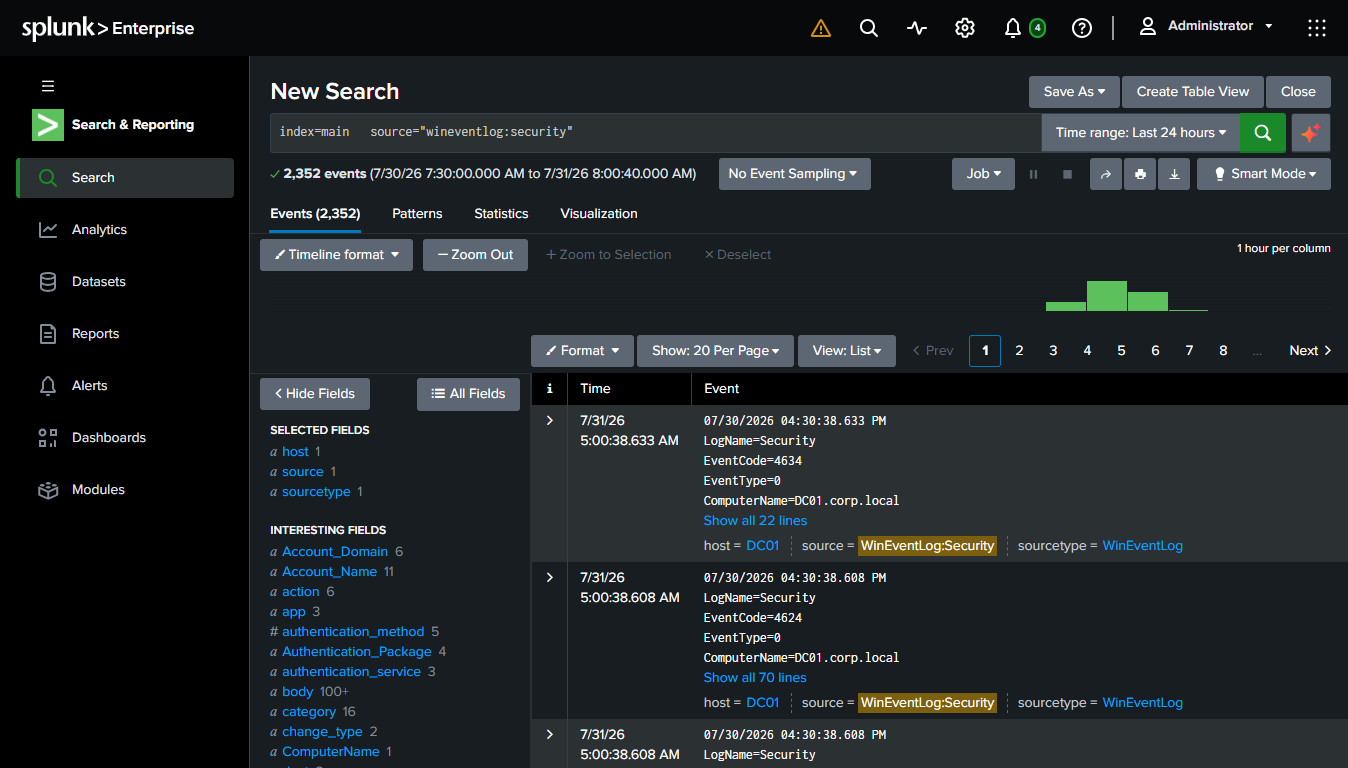Open the All Fields dialog
This screenshot has width=1348, height=768.
pyautogui.click(x=468, y=394)
